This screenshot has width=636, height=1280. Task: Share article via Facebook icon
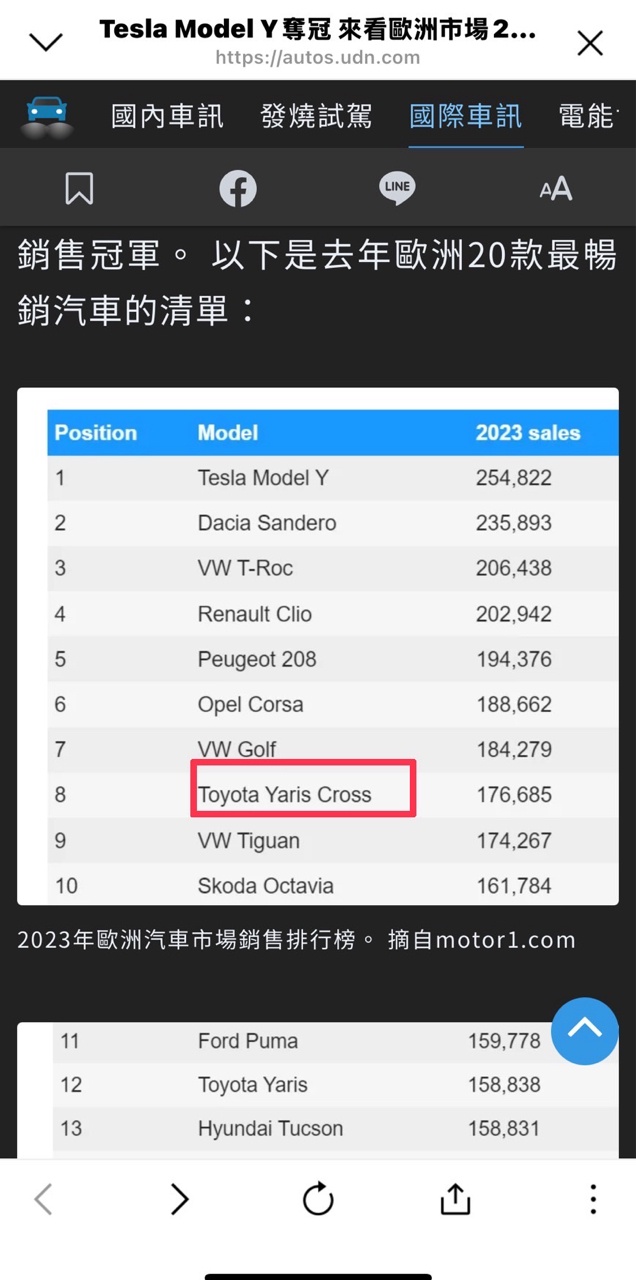click(238, 188)
